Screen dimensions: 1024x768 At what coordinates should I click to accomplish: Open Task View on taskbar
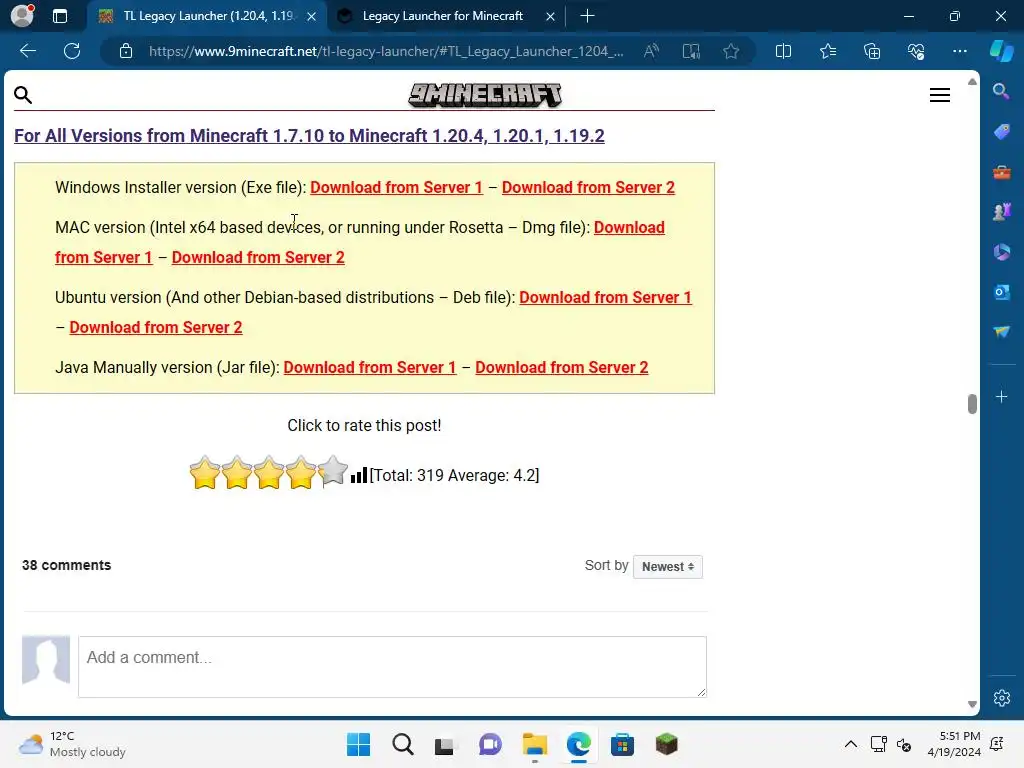pos(445,745)
